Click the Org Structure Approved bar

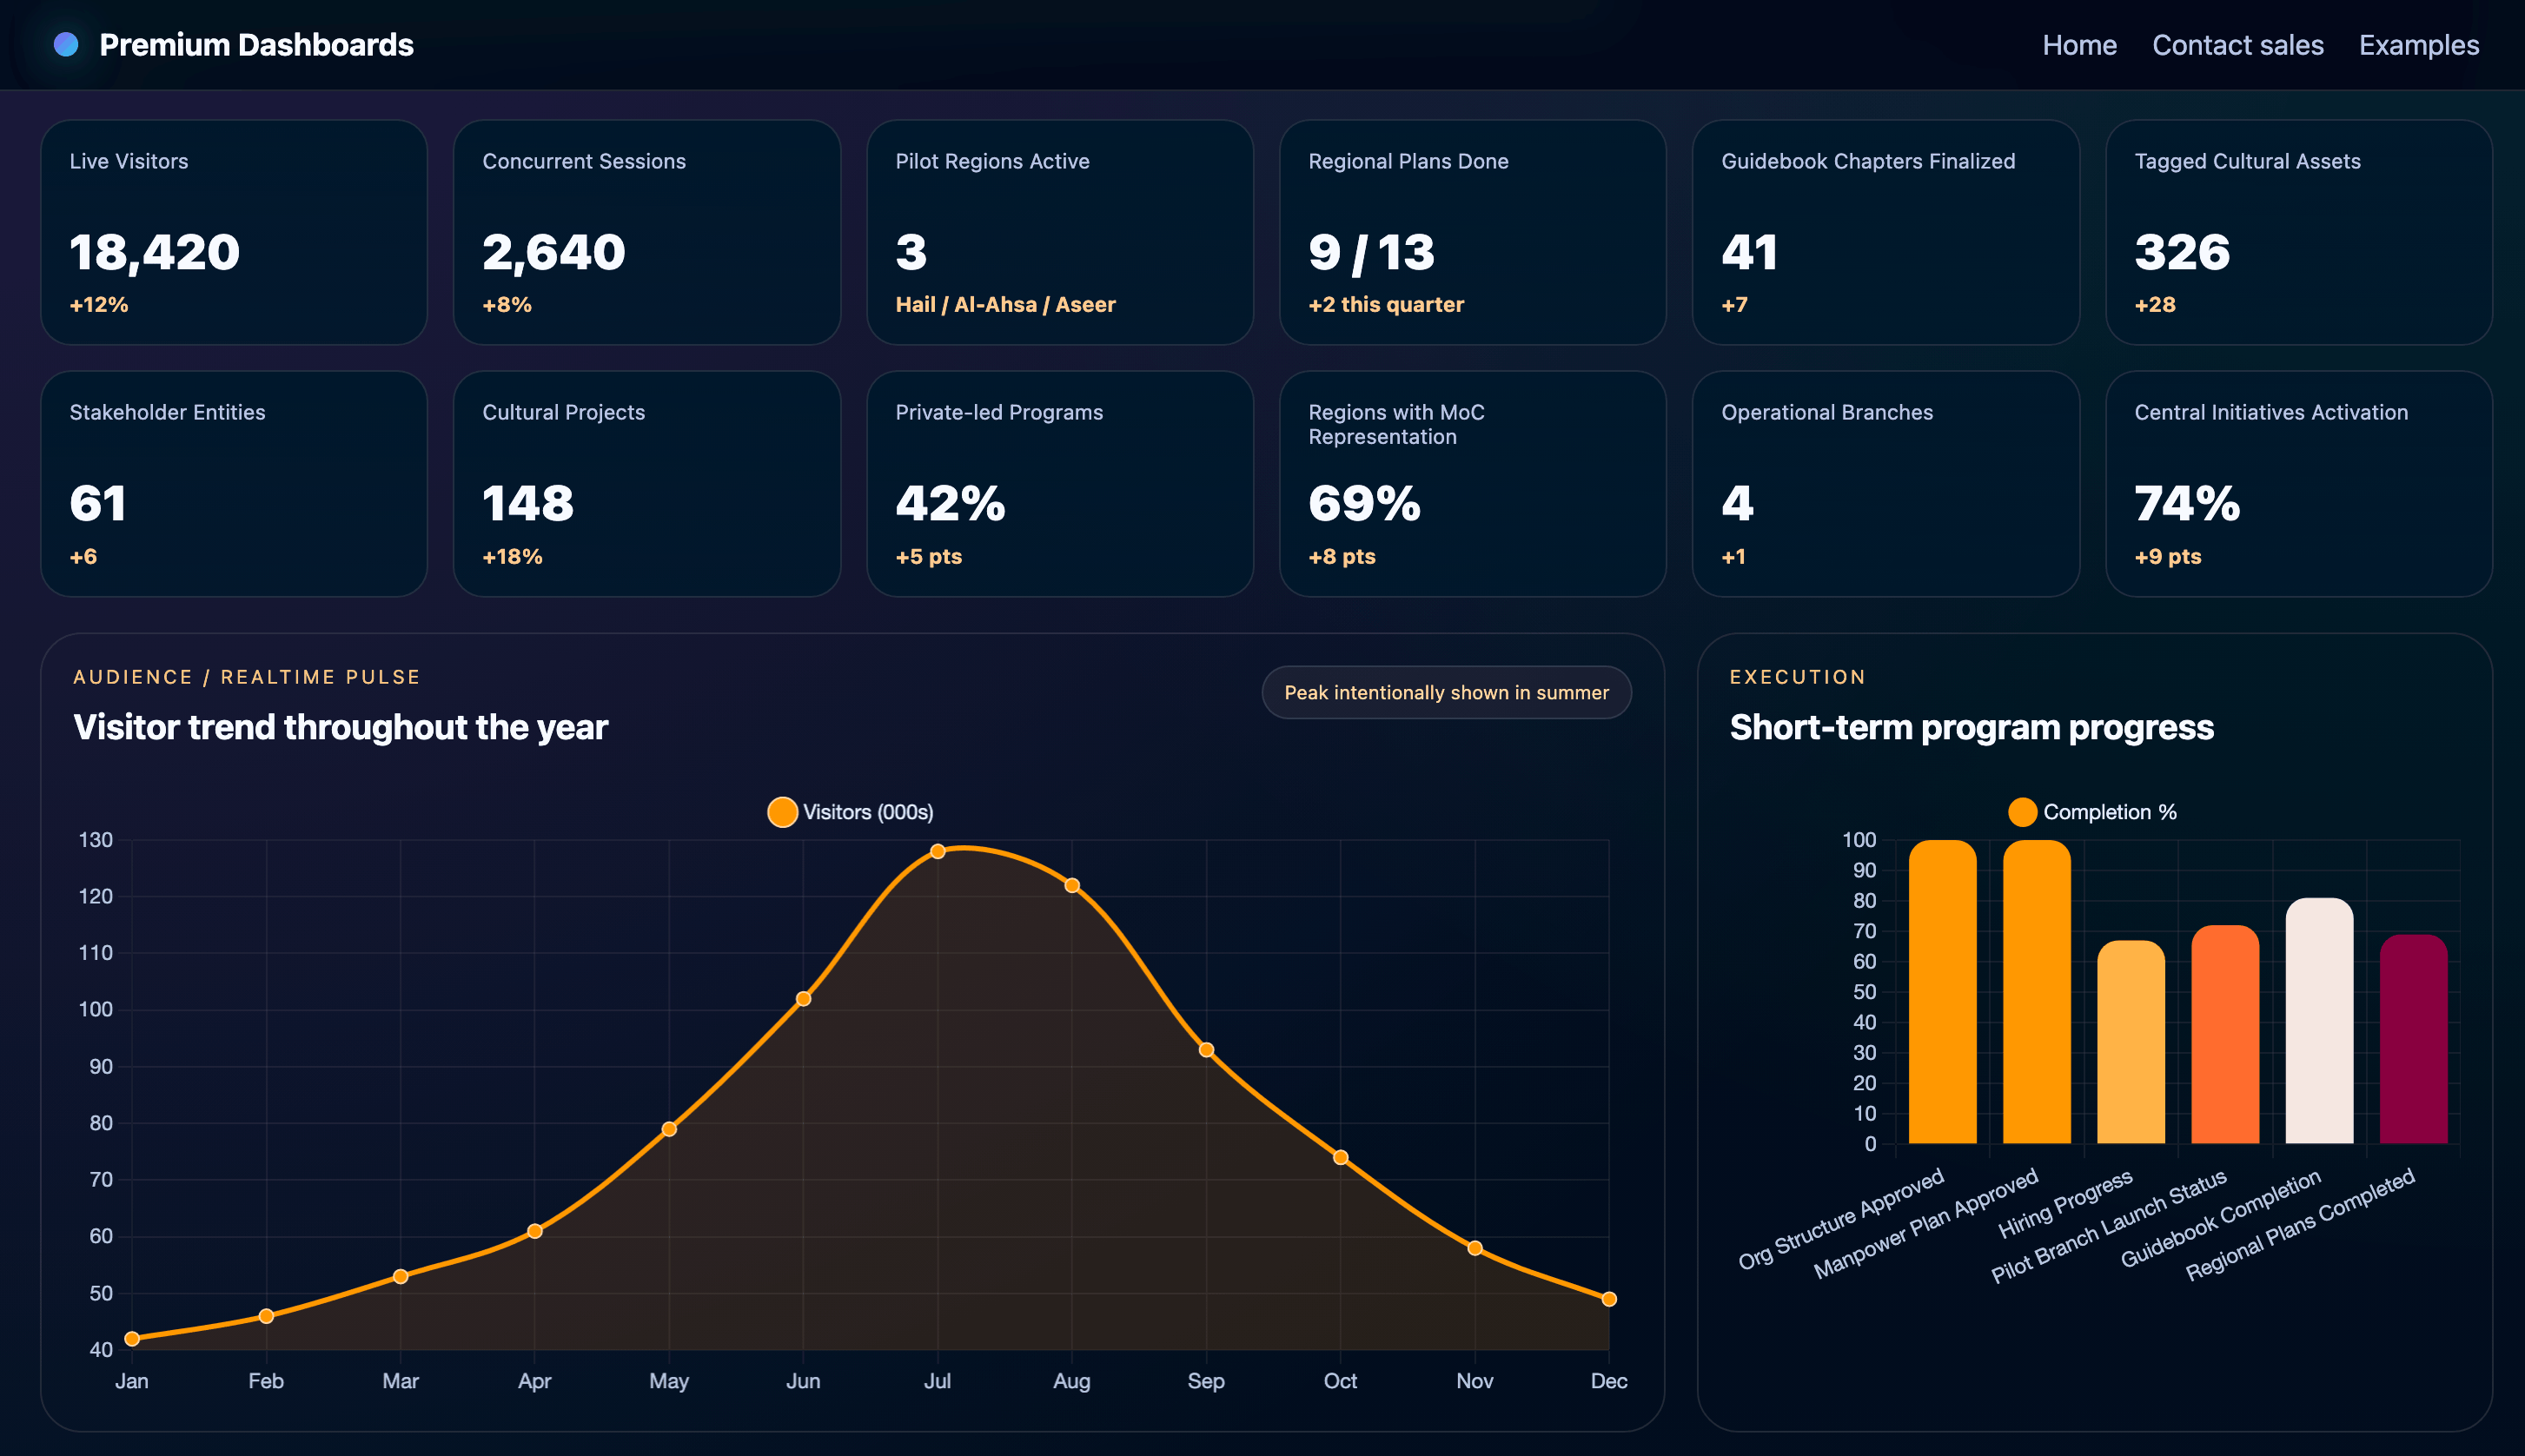[1942, 991]
